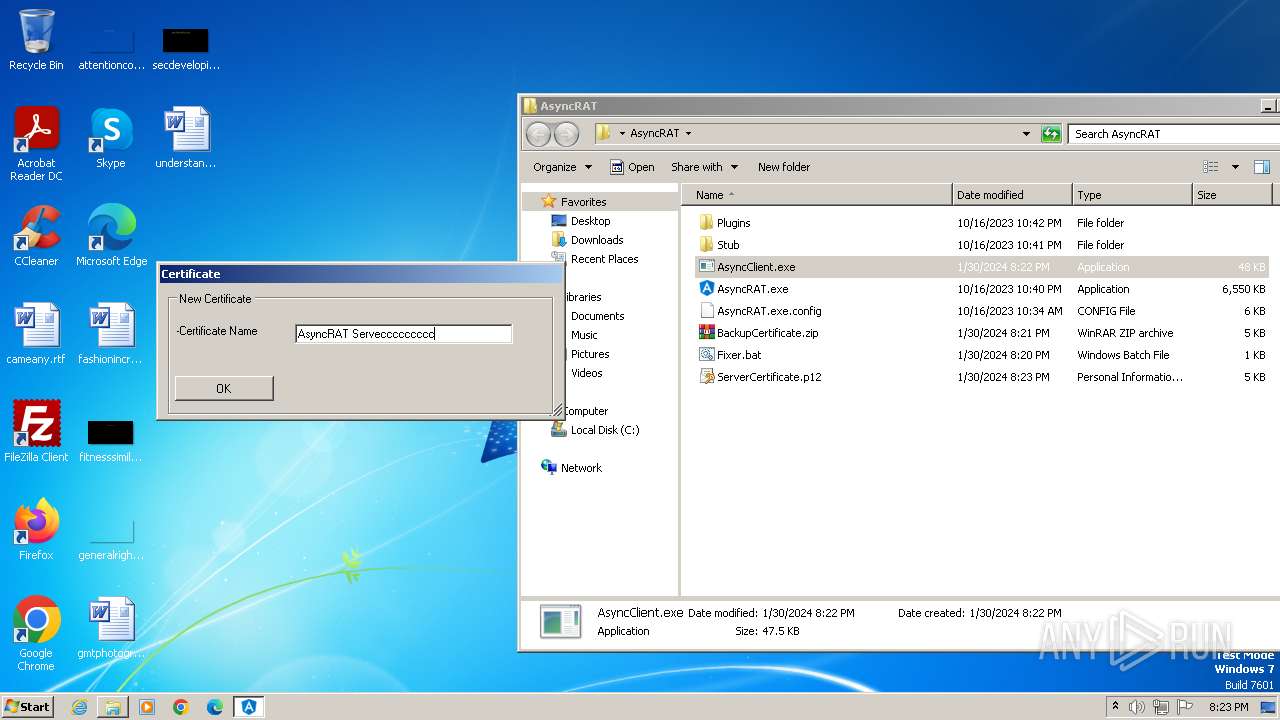Open FileZilla Client desktop shortcut
1280x720 pixels.
click(36, 432)
